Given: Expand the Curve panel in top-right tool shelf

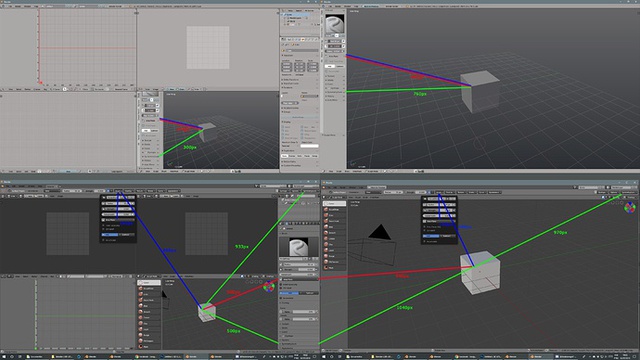Looking at the screenshot, I should [335, 84].
